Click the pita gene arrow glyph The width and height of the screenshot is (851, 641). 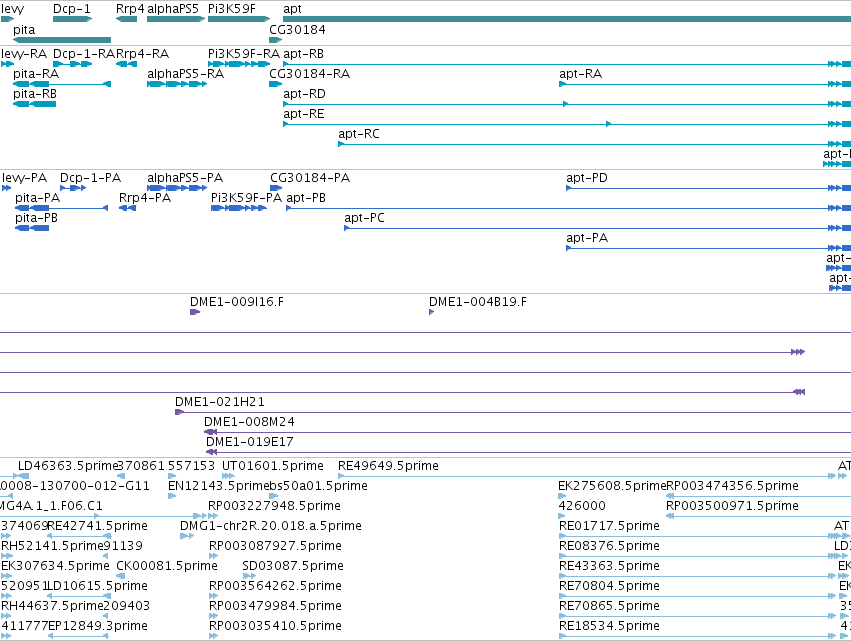pos(62,40)
